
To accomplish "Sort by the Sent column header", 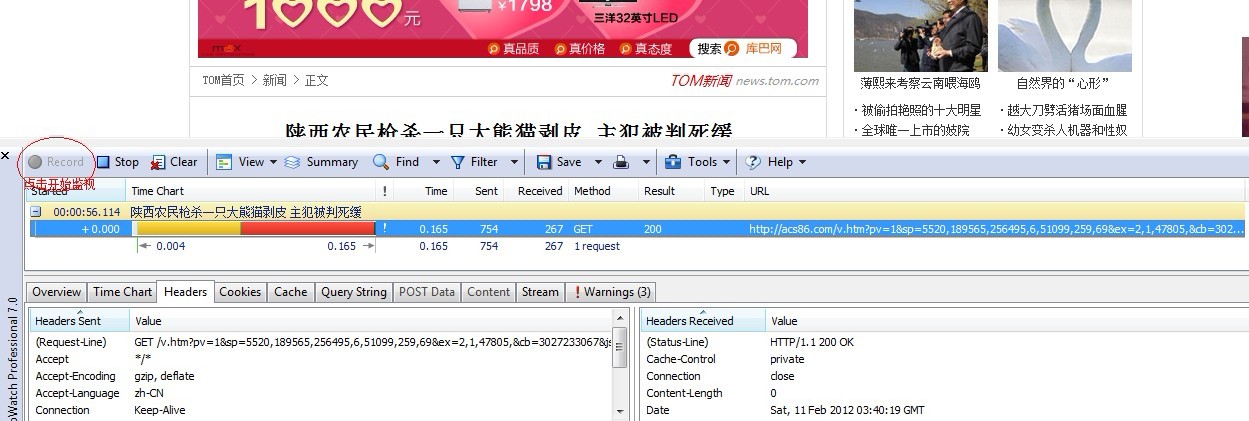I will [477, 191].
